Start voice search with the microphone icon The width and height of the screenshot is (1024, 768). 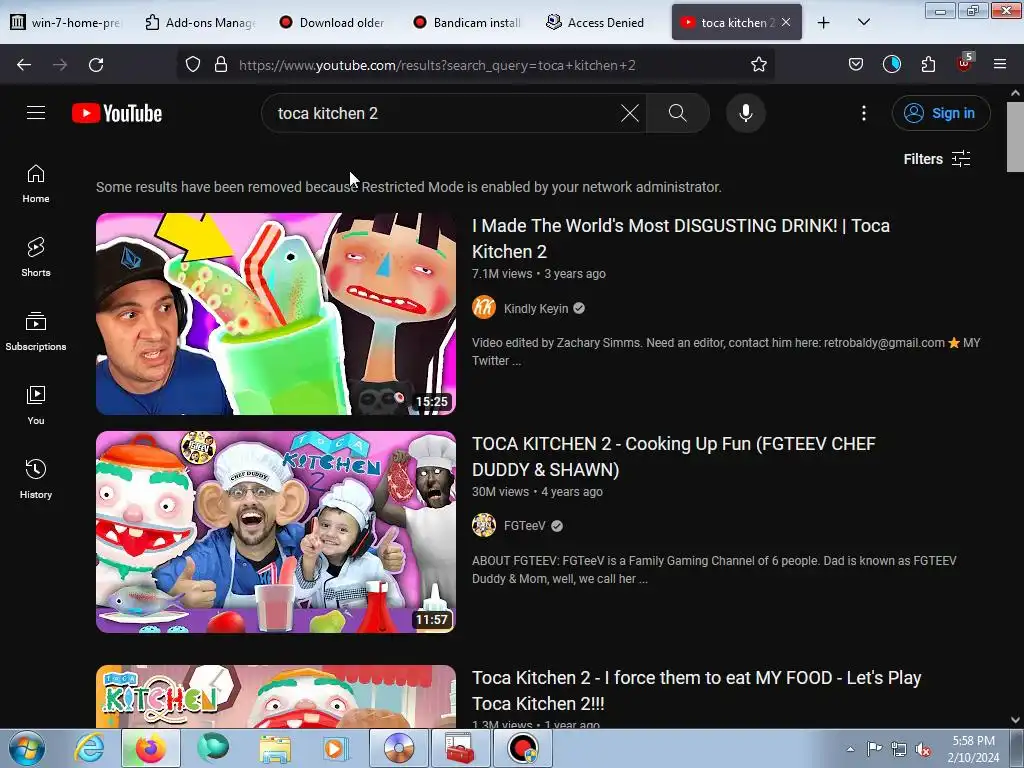coord(746,113)
